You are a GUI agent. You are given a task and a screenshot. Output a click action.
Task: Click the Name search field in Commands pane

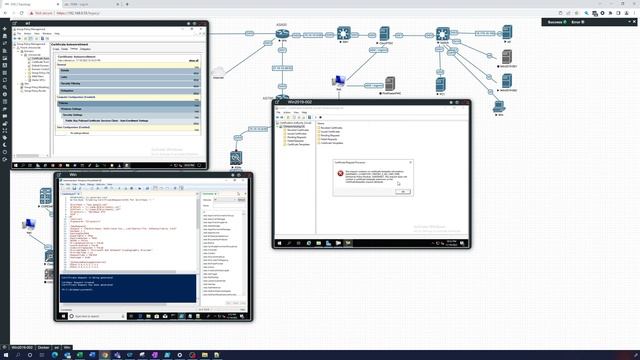pyautogui.click(x=229, y=206)
